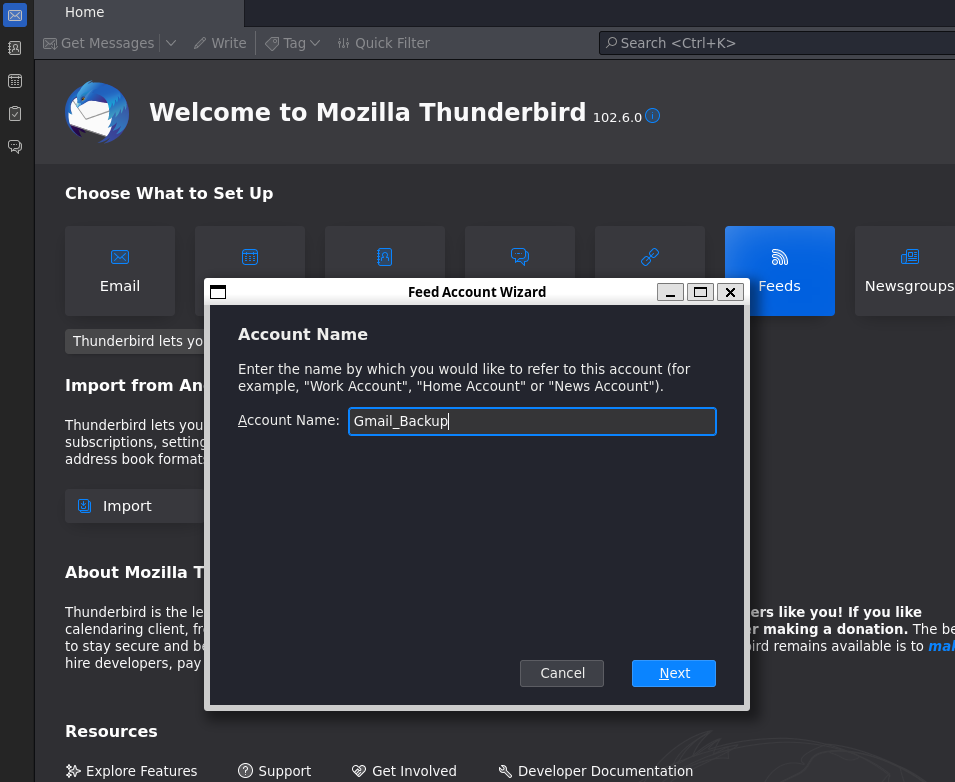Click the Get Messages toolbar button
Viewport: 955px width, 782px height.
point(99,43)
